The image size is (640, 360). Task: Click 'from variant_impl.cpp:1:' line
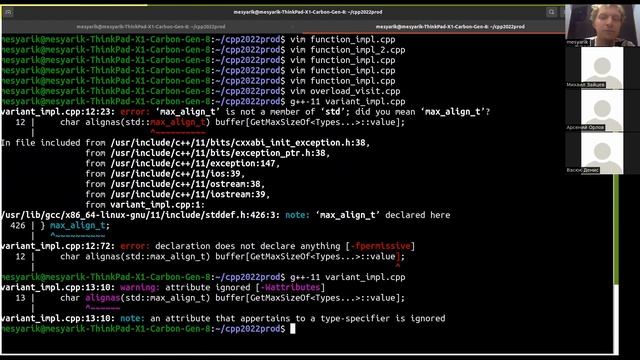[x=145, y=204]
